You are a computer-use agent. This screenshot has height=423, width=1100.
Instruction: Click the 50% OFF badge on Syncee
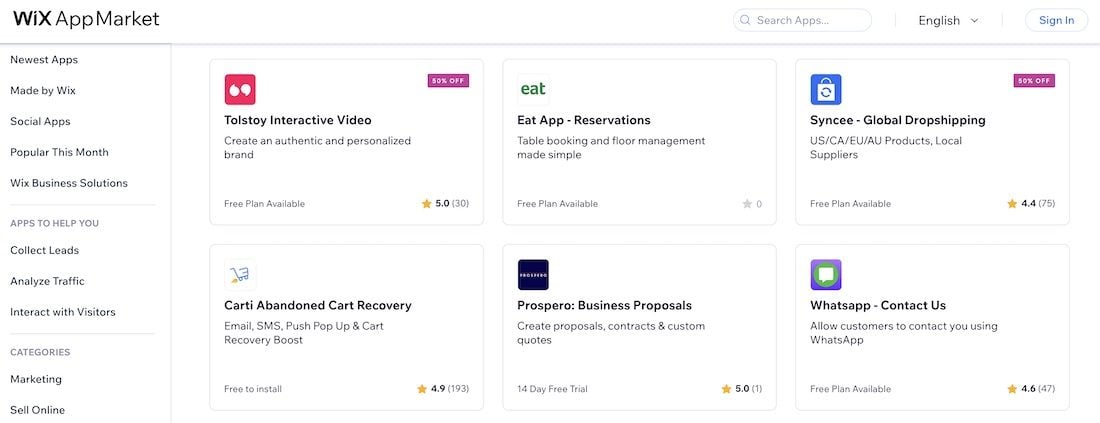pos(1034,81)
